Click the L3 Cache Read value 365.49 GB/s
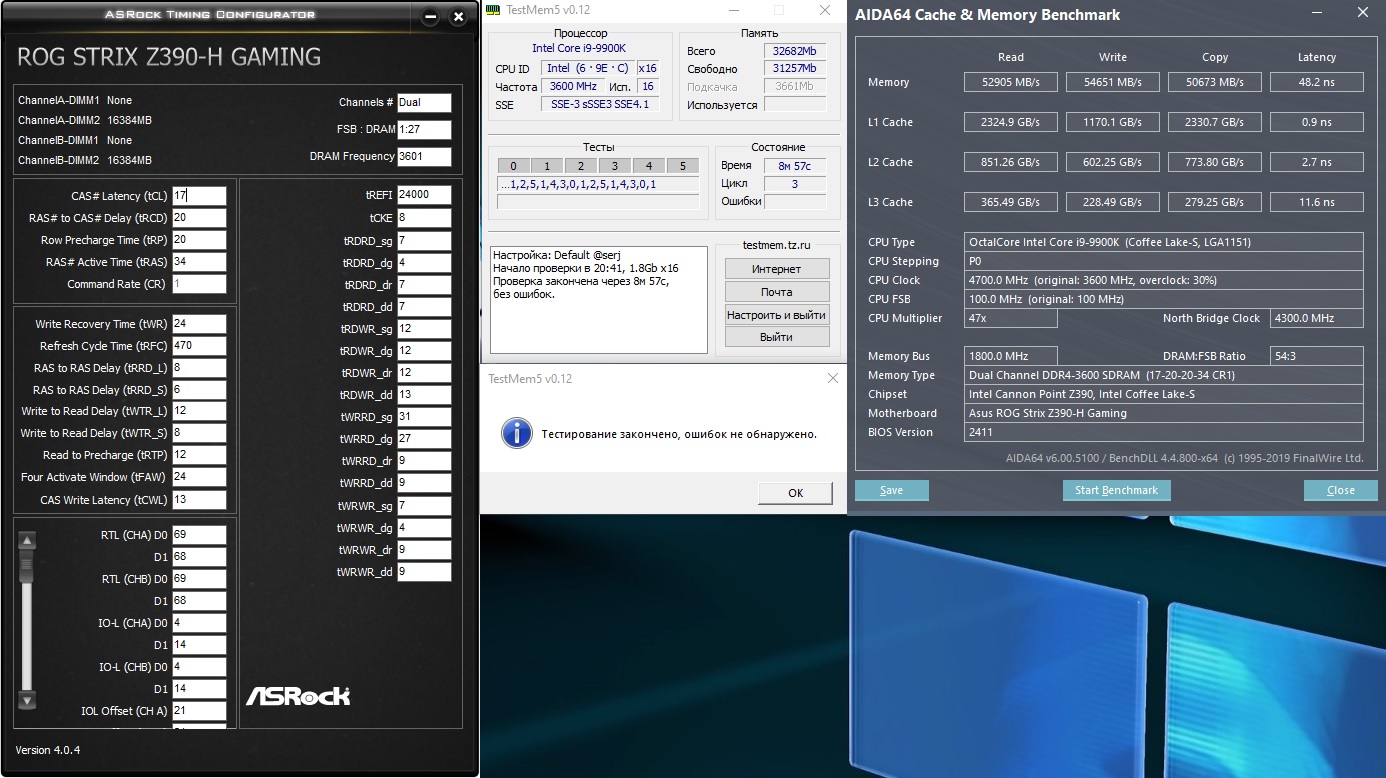This screenshot has height=778, width=1386. click(1011, 202)
